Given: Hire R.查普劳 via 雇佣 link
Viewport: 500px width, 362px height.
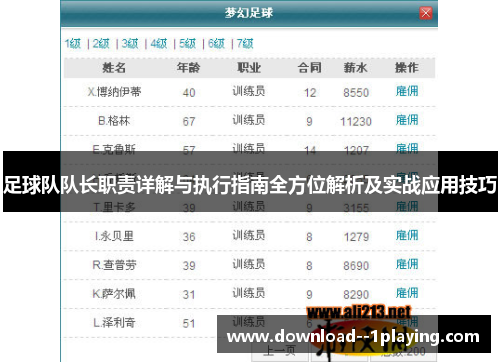Looking at the screenshot, I should tap(407, 265).
